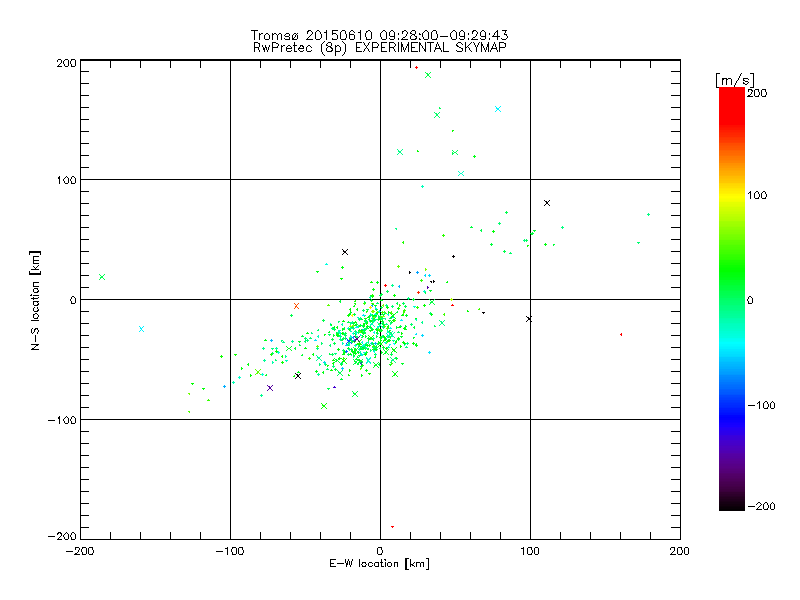Click the y-axis '200' tick label
Viewport: 800px width, 600px height.
[x=66, y=63]
